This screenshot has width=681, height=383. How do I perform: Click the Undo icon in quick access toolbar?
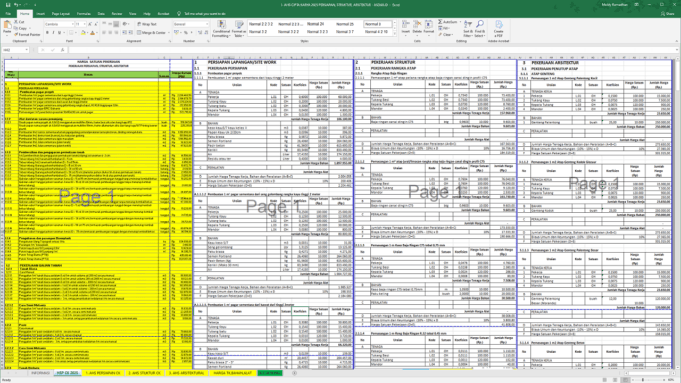16,5
